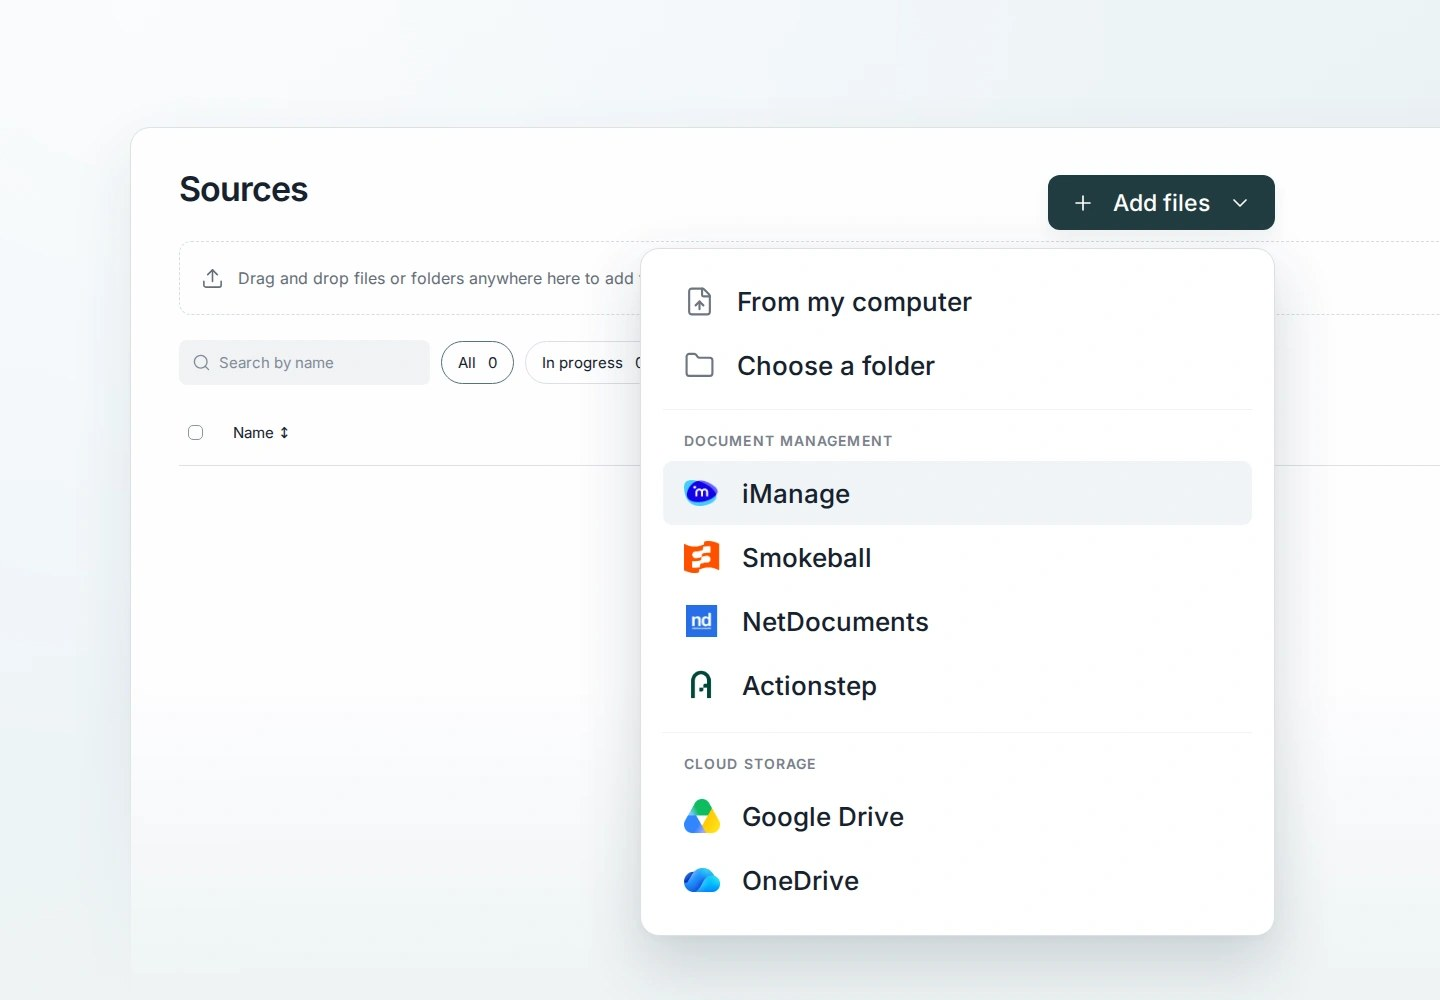Click the Google Drive triangle icon
Screen dimensions: 1440x1000
pos(702,816)
